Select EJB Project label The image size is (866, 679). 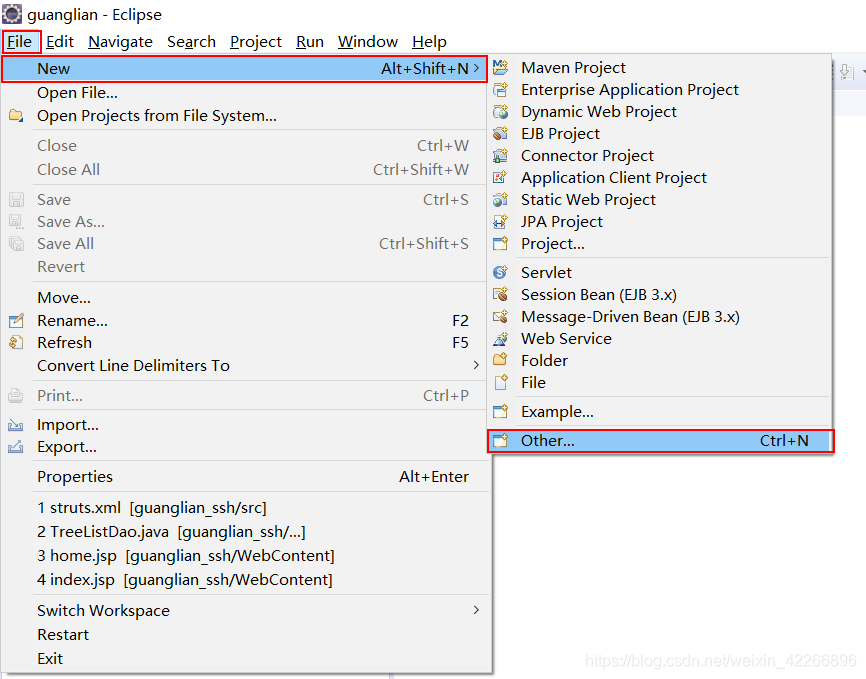(x=560, y=134)
